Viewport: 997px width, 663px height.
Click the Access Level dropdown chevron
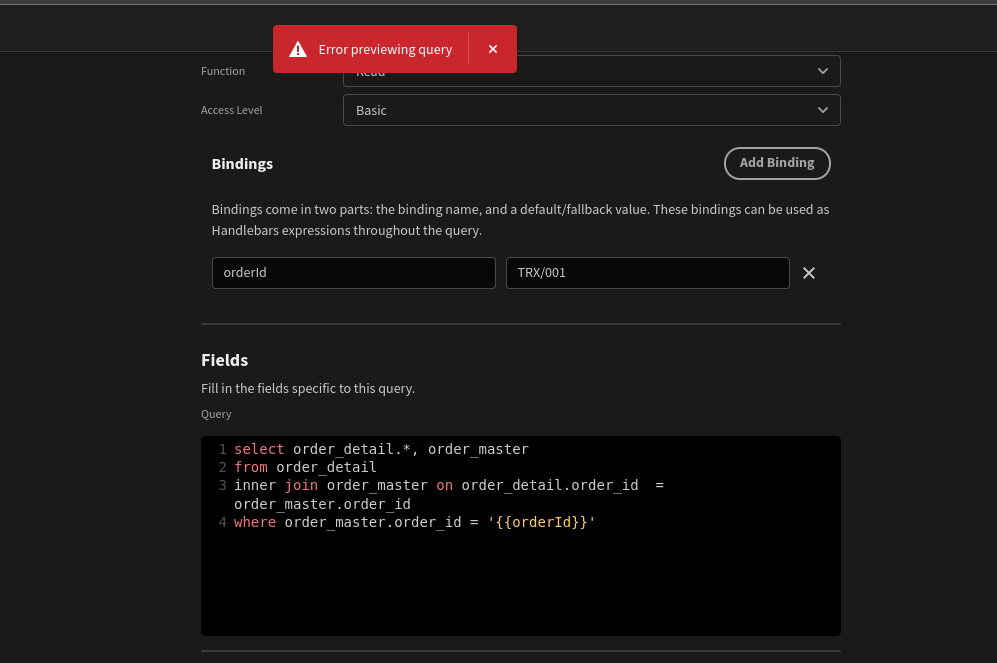pyautogui.click(x=822, y=110)
